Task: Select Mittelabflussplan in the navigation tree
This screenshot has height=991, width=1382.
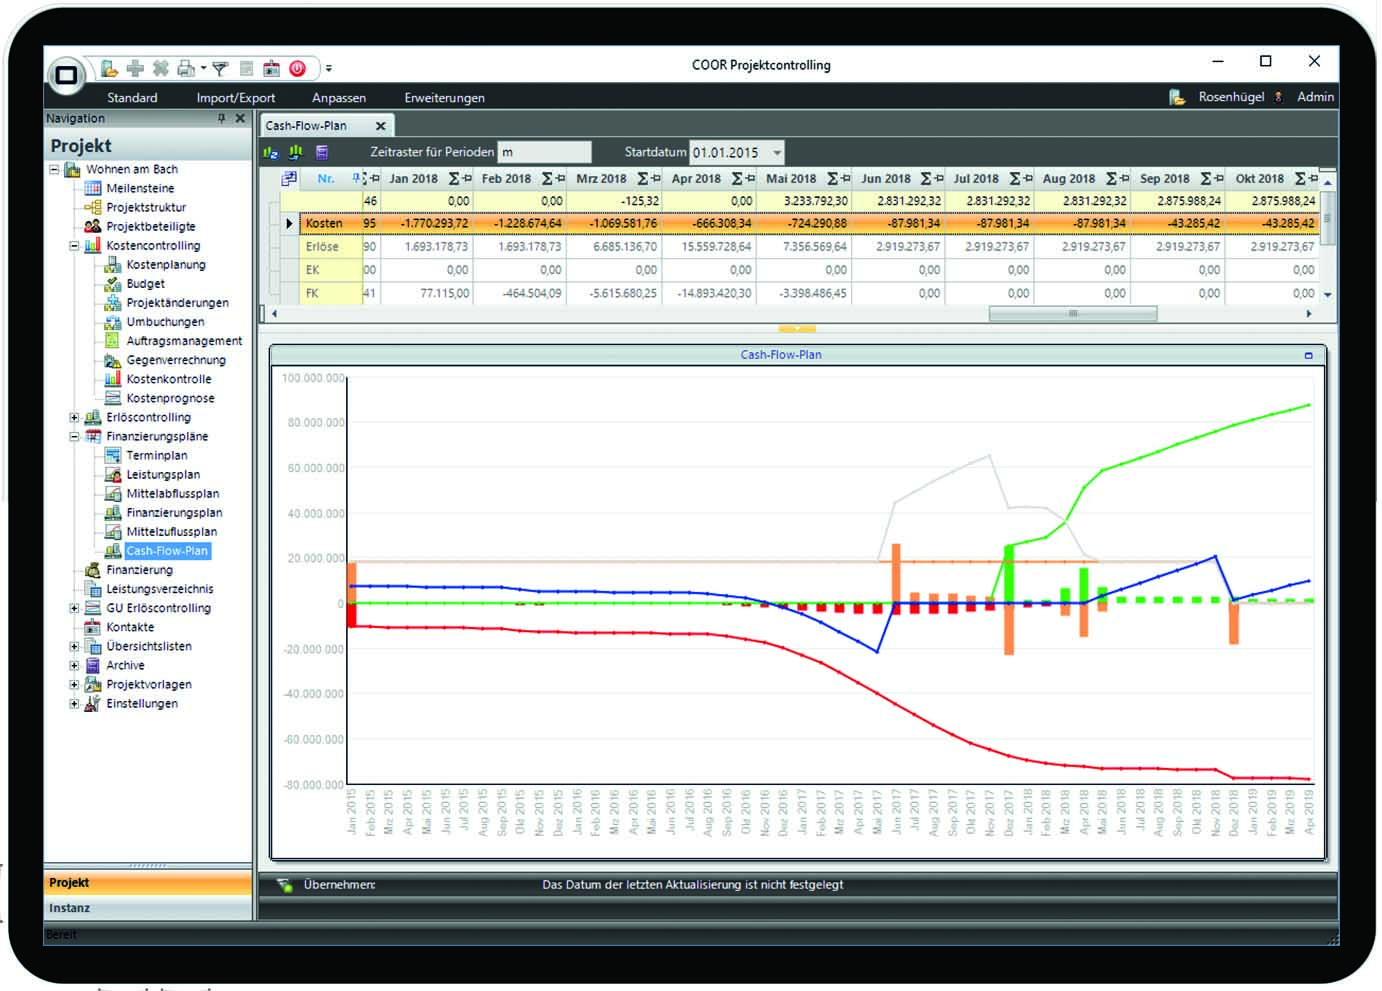Action: pos(172,494)
